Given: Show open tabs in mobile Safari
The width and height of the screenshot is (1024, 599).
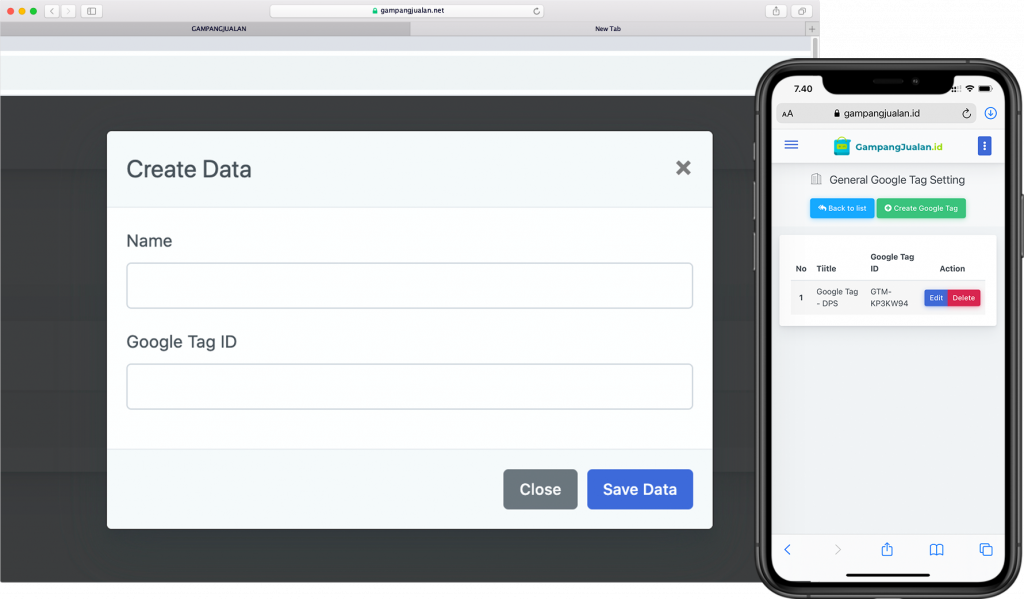Looking at the screenshot, I should tap(985, 549).
